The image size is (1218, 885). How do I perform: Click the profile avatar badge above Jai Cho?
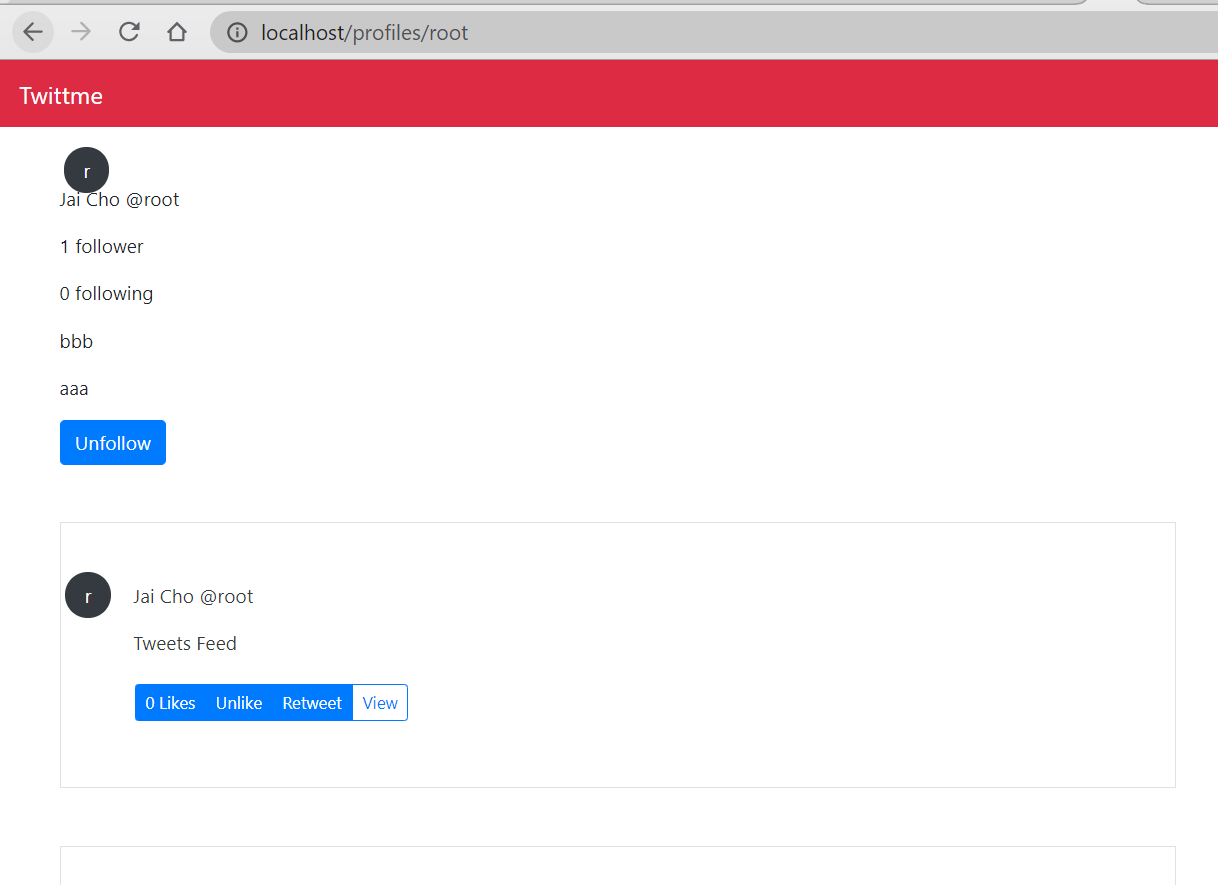(x=86, y=171)
